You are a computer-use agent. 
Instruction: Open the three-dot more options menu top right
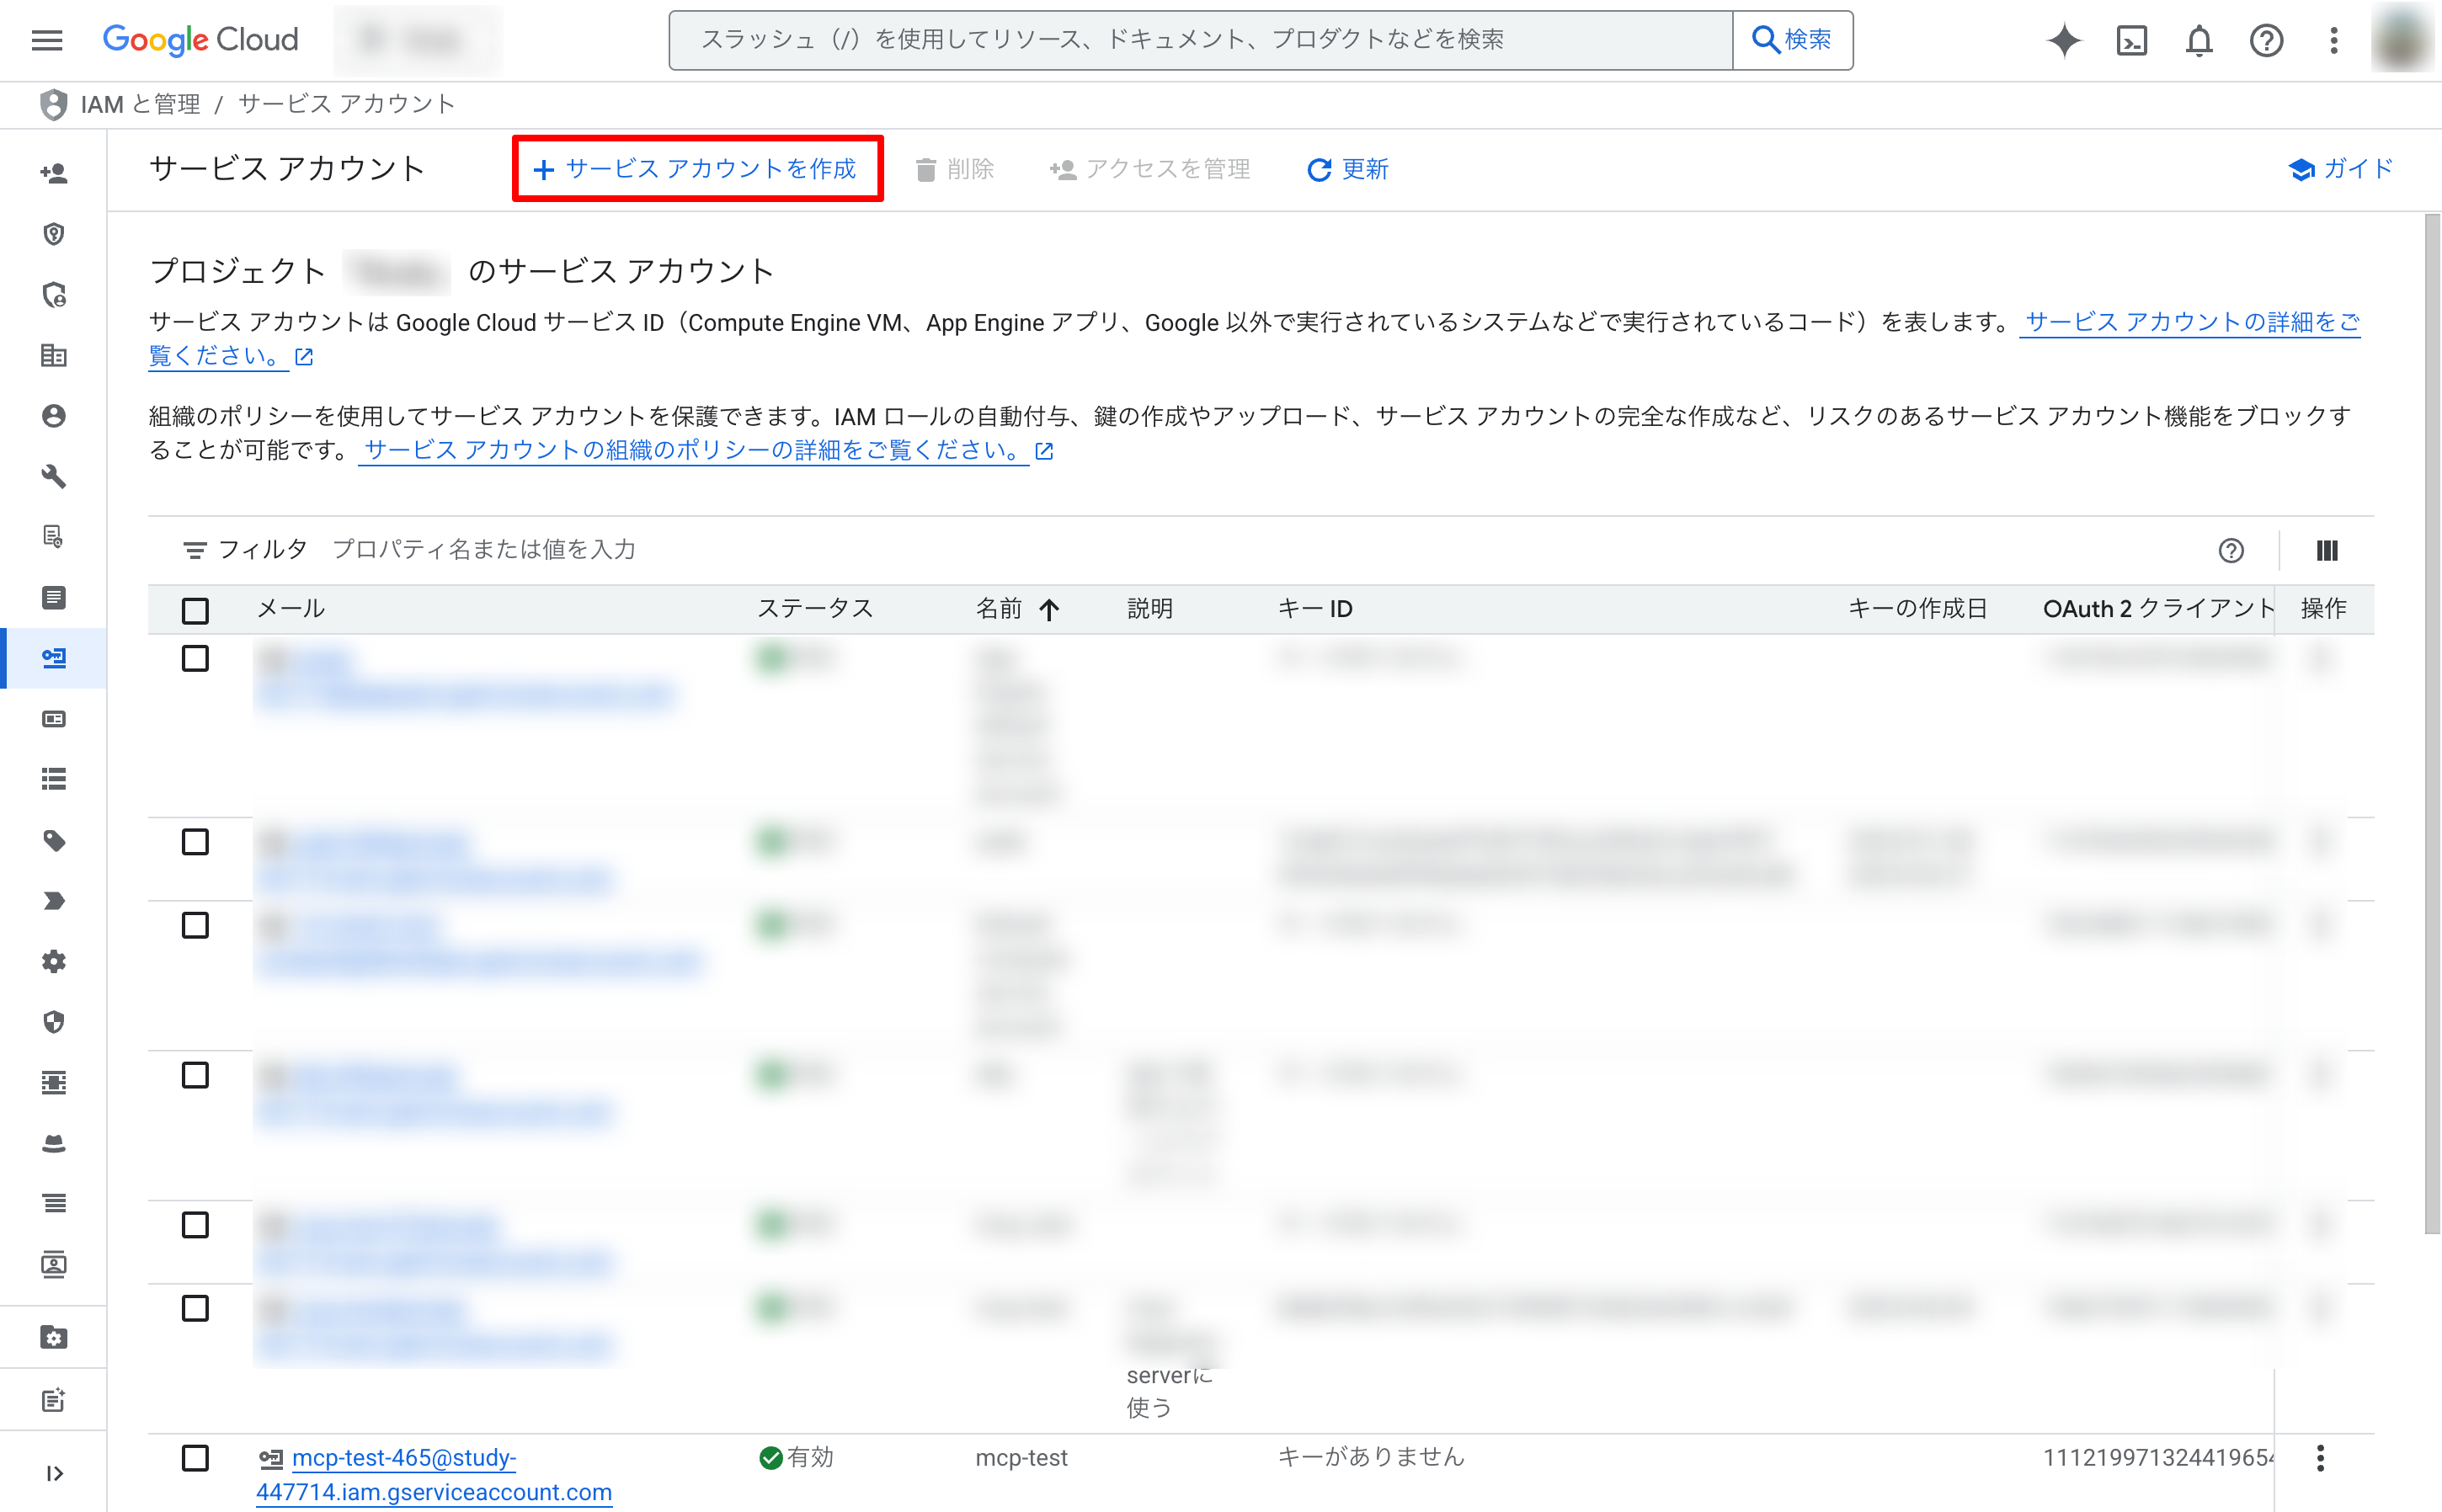pos(2333,40)
